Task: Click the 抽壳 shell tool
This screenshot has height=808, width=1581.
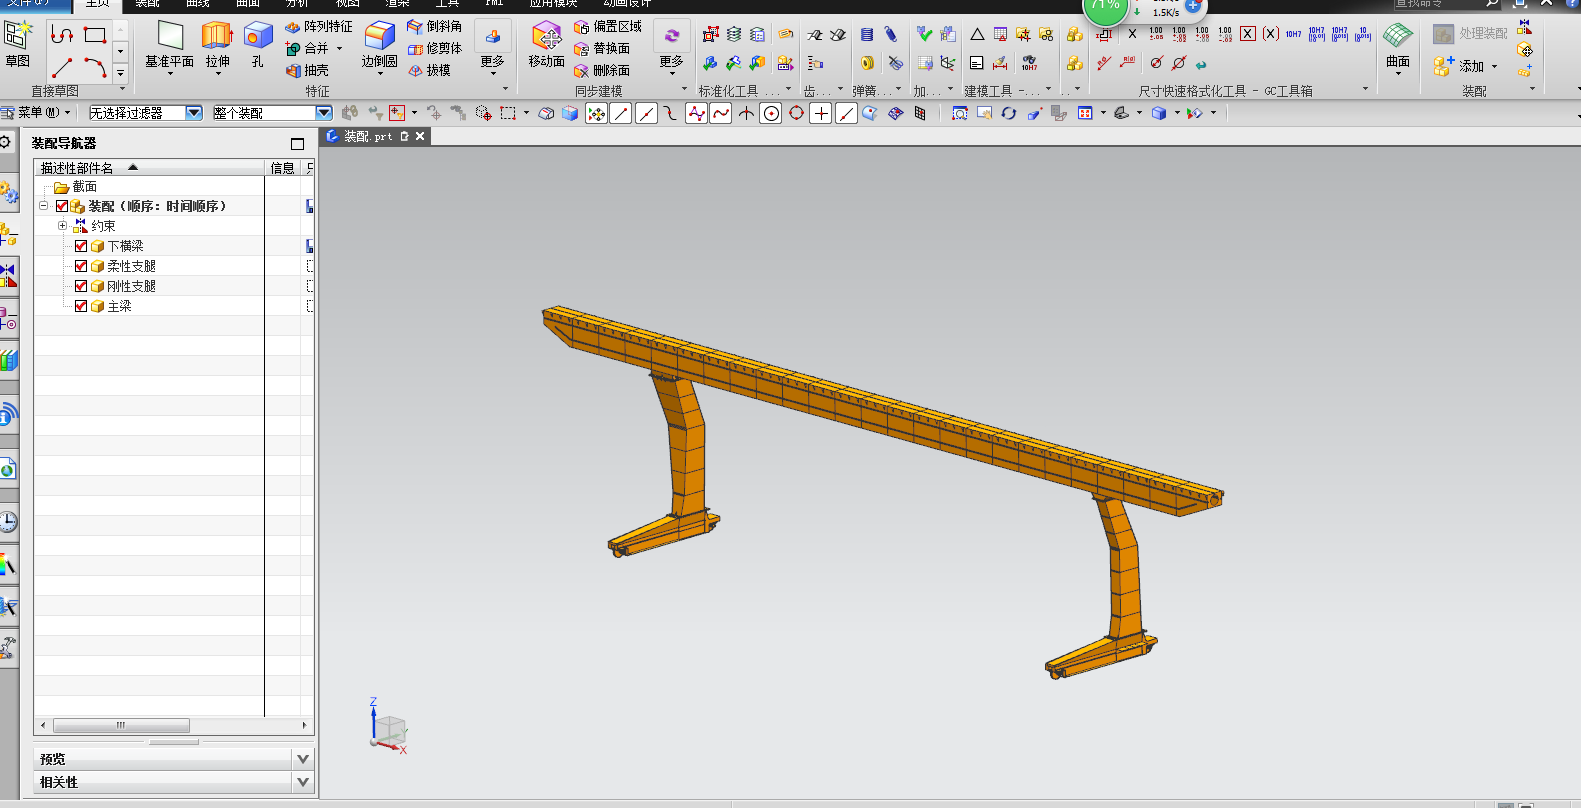Action: [x=307, y=70]
